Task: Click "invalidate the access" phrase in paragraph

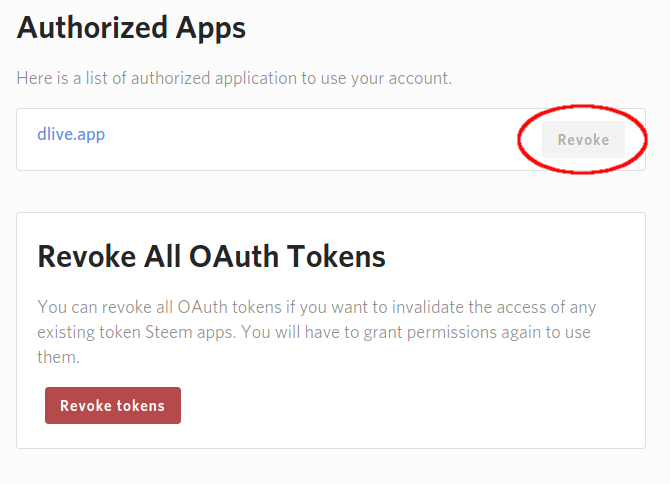Action: [468, 307]
